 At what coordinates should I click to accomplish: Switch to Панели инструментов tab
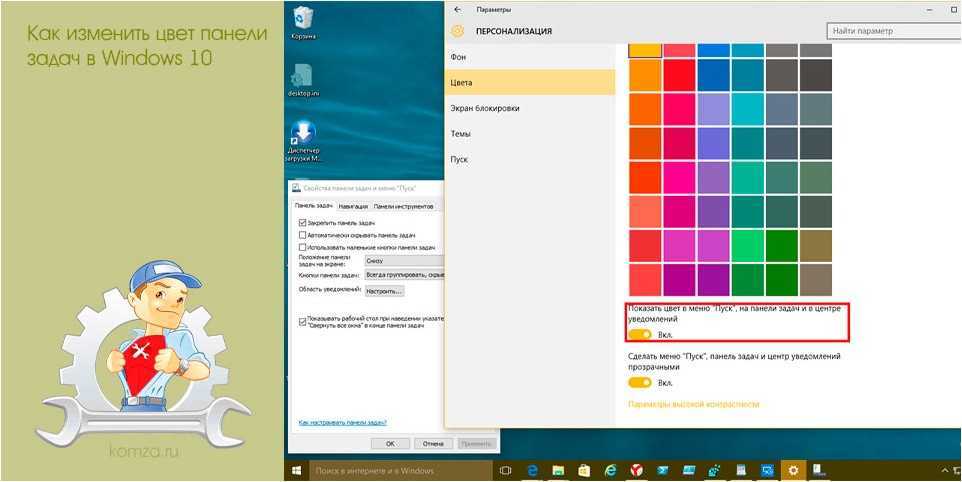tap(403, 207)
